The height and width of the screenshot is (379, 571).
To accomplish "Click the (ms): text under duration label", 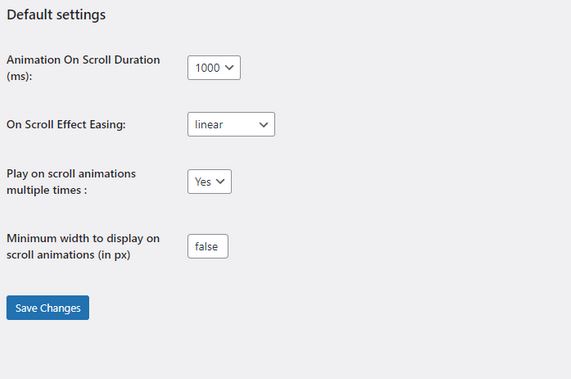I will point(19,76).
